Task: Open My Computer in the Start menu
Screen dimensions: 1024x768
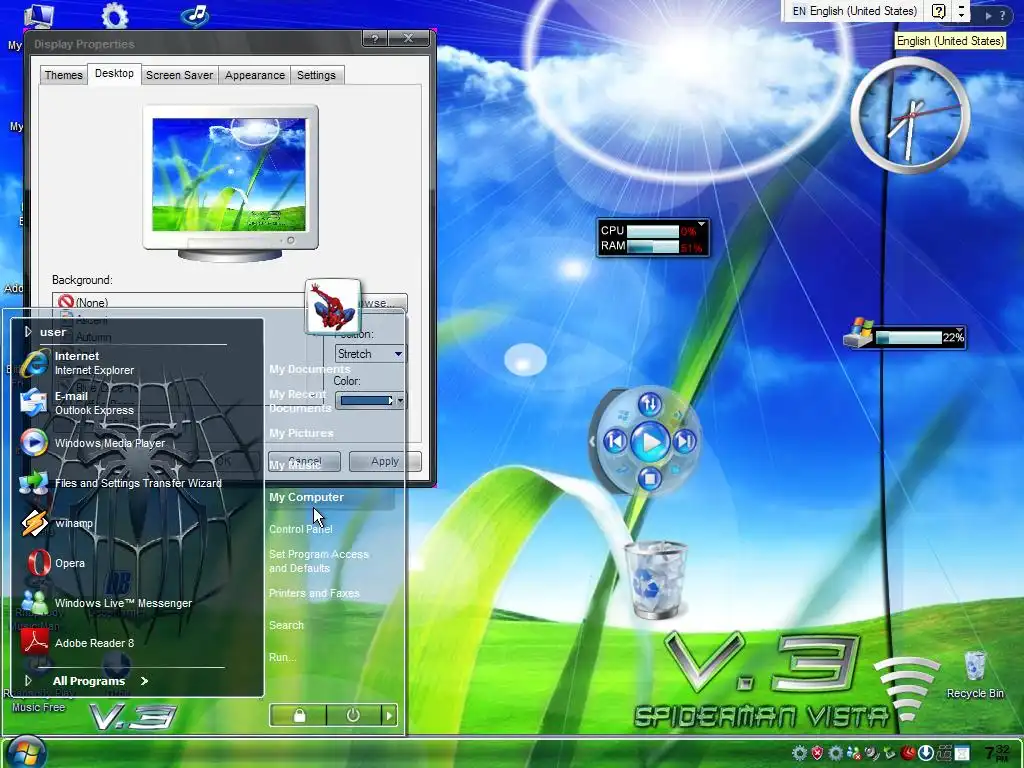Action: (x=330, y=498)
